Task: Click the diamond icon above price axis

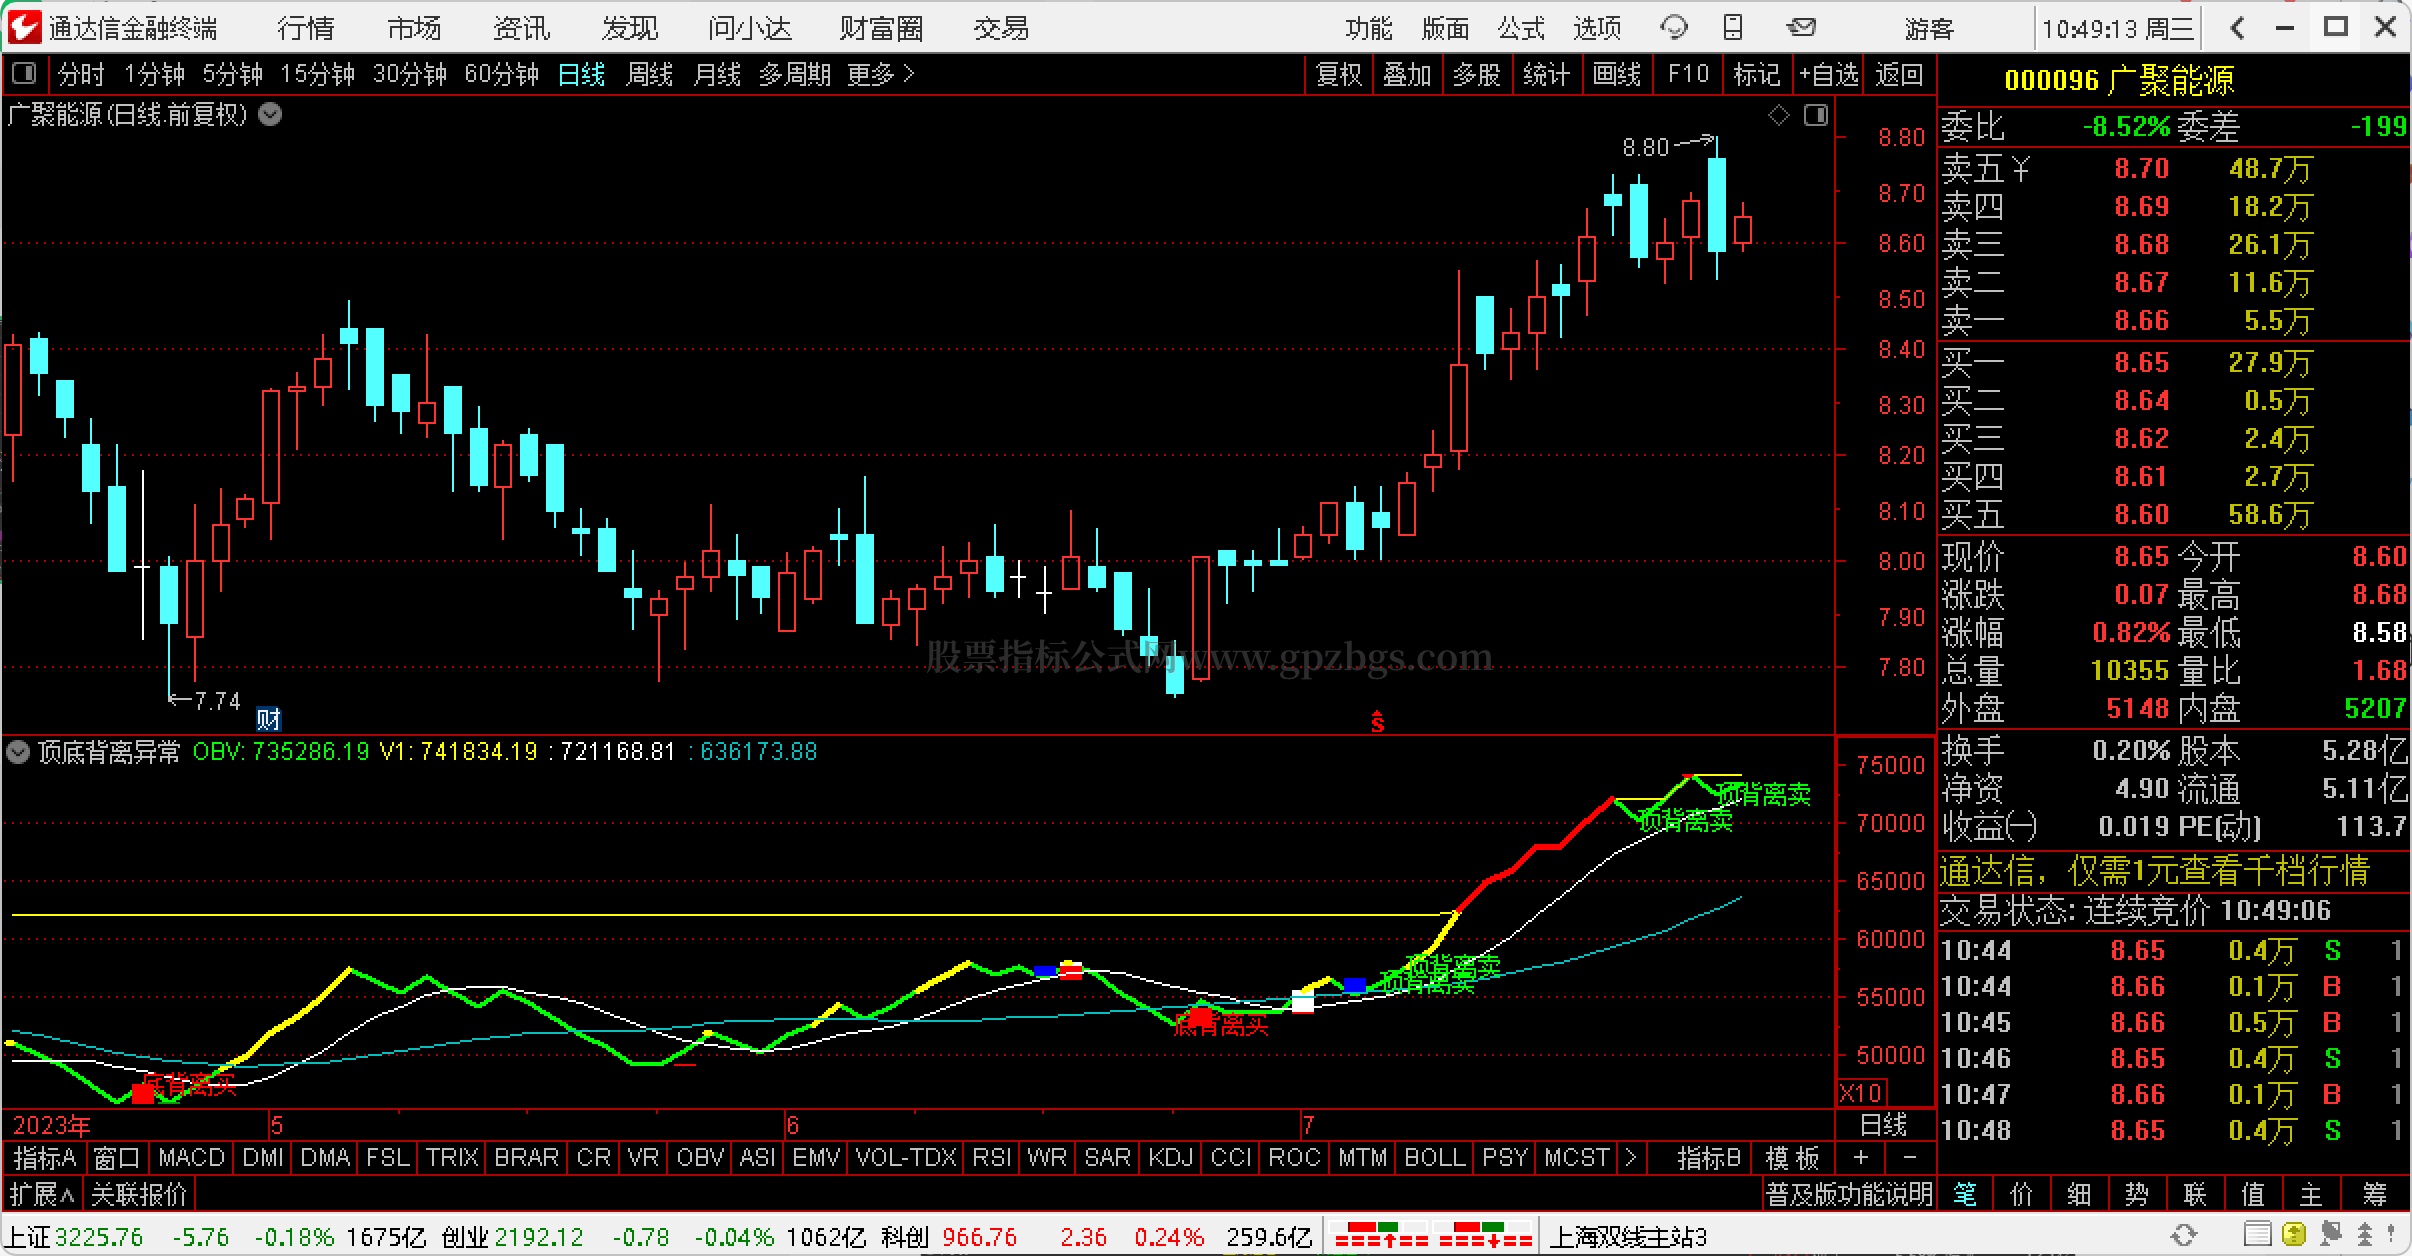Action: coord(1779,116)
